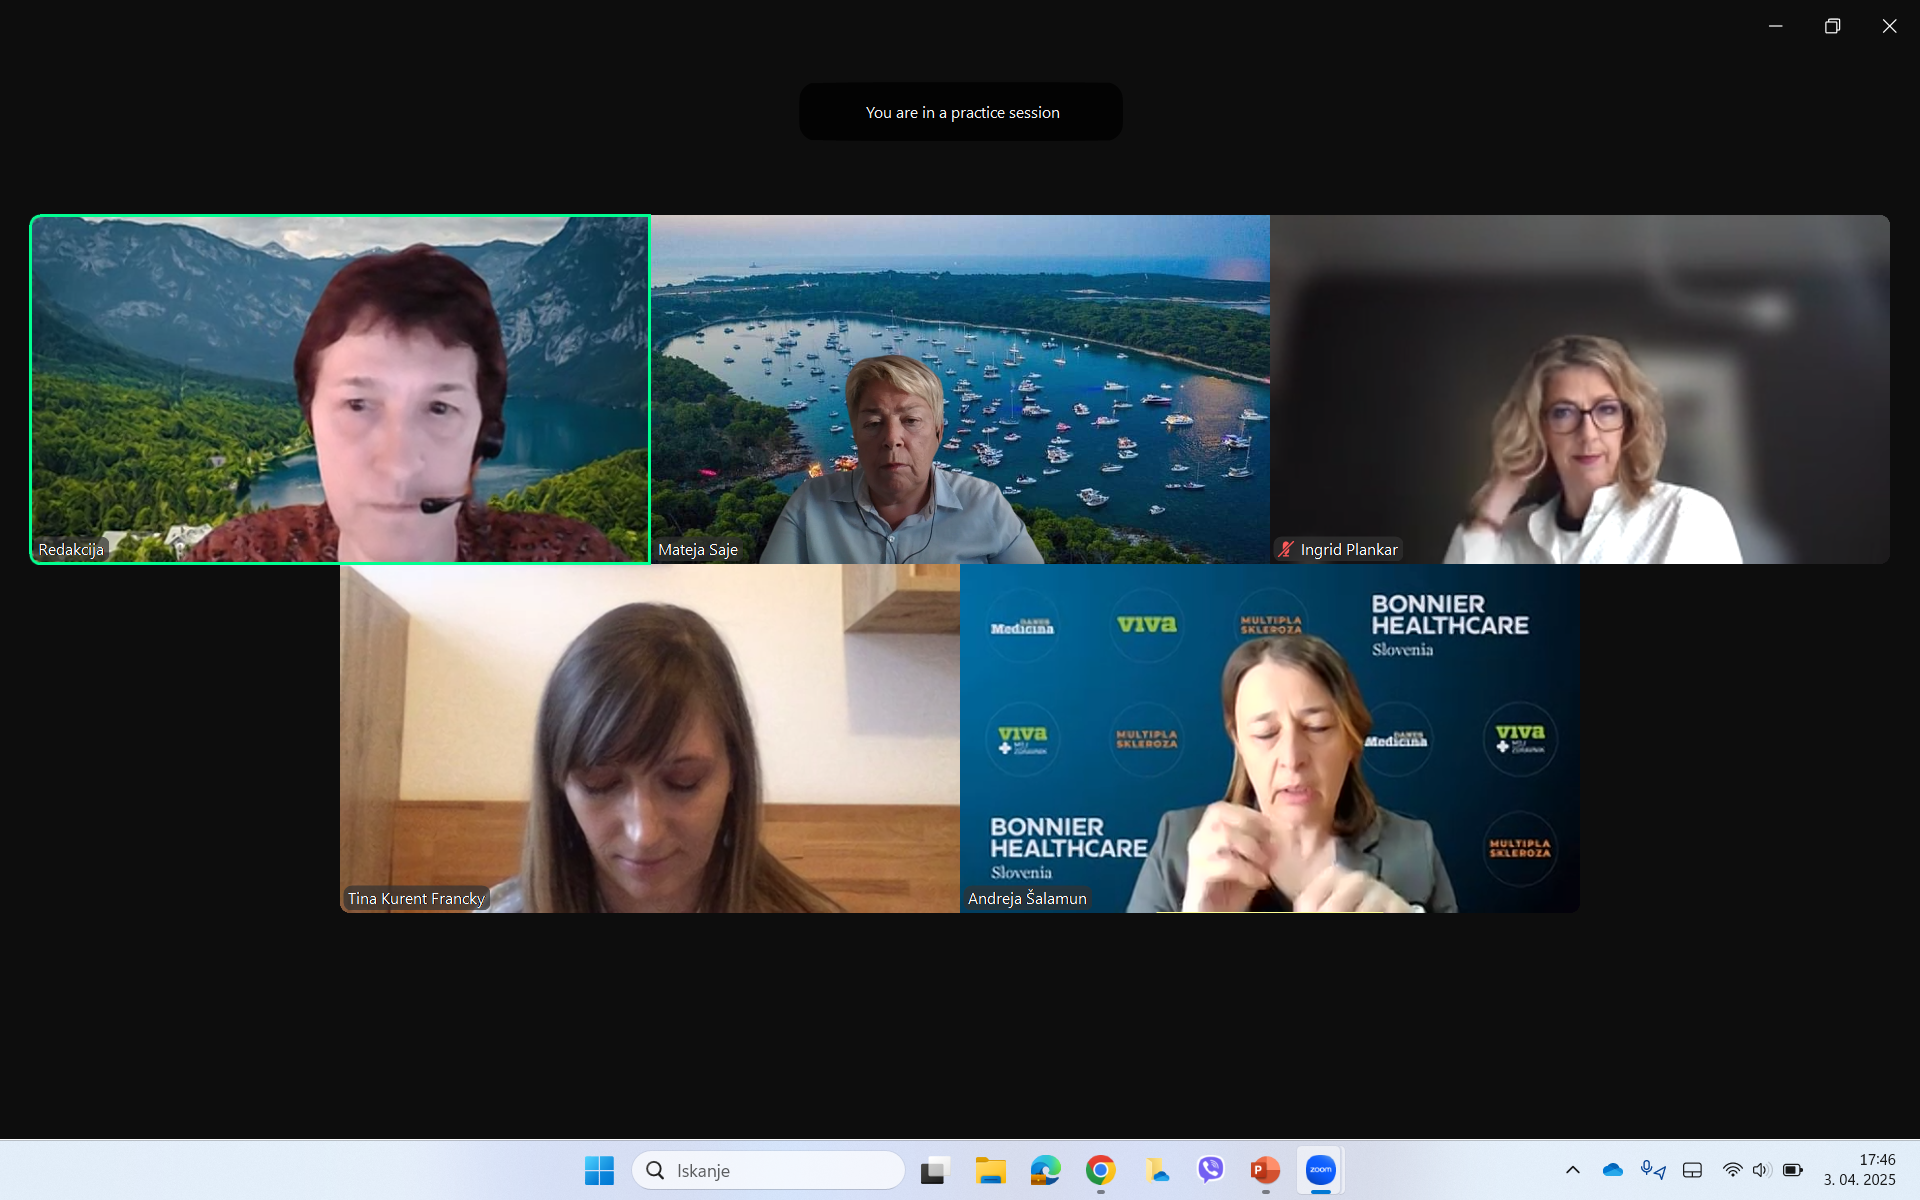Image resolution: width=1920 pixels, height=1200 pixels.
Task: Open Microsoft Edge from the taskbar
Action: (1045, 1170)
